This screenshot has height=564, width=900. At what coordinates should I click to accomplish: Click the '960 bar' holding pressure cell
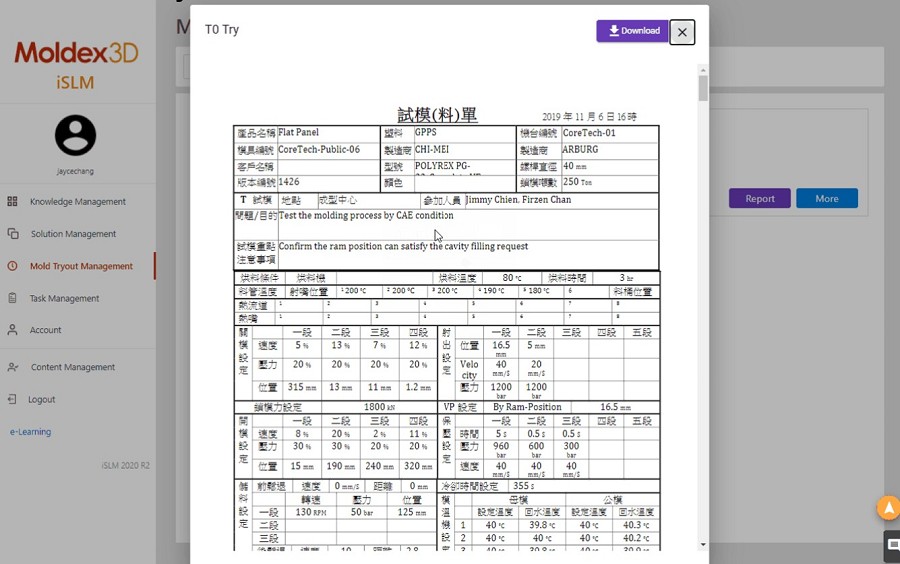tap(501, 449)
